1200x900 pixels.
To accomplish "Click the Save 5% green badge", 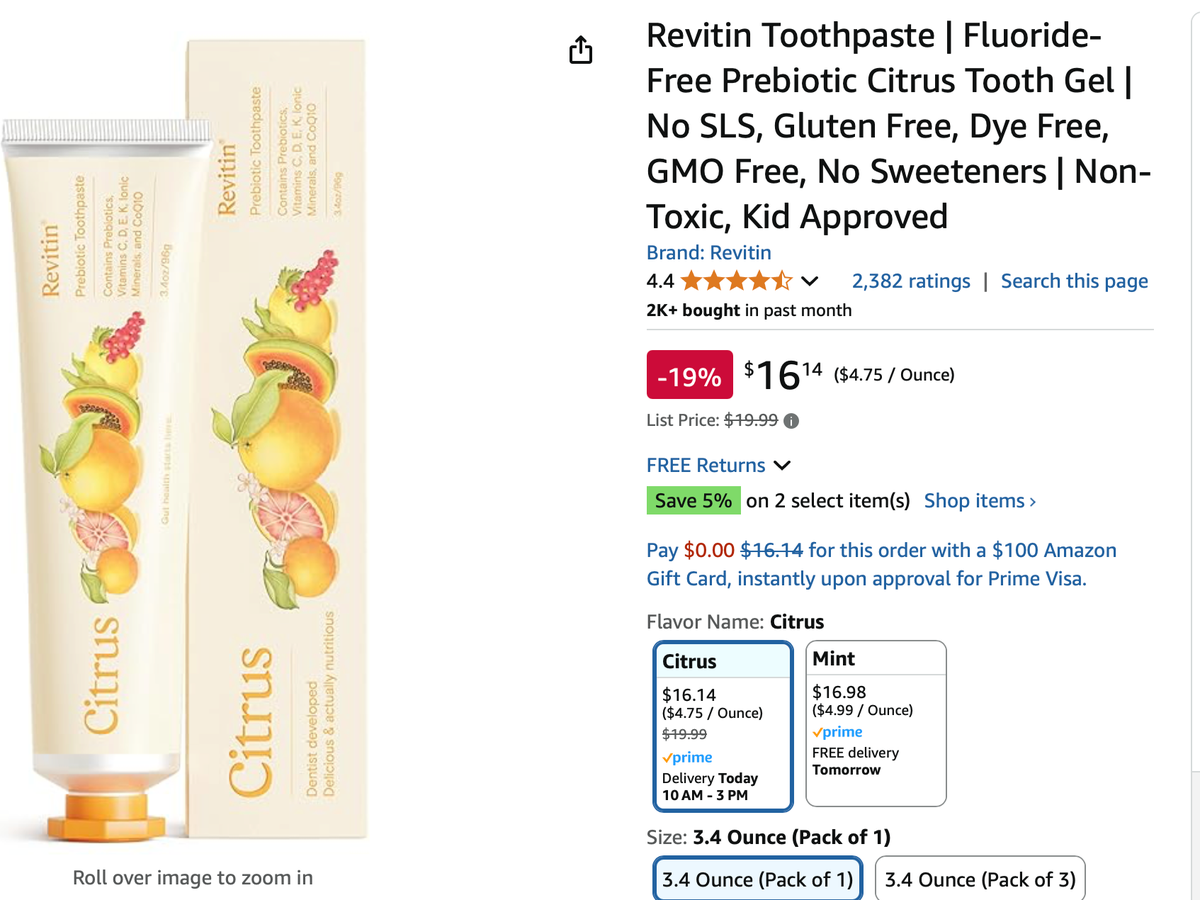I will pos(693,501).
